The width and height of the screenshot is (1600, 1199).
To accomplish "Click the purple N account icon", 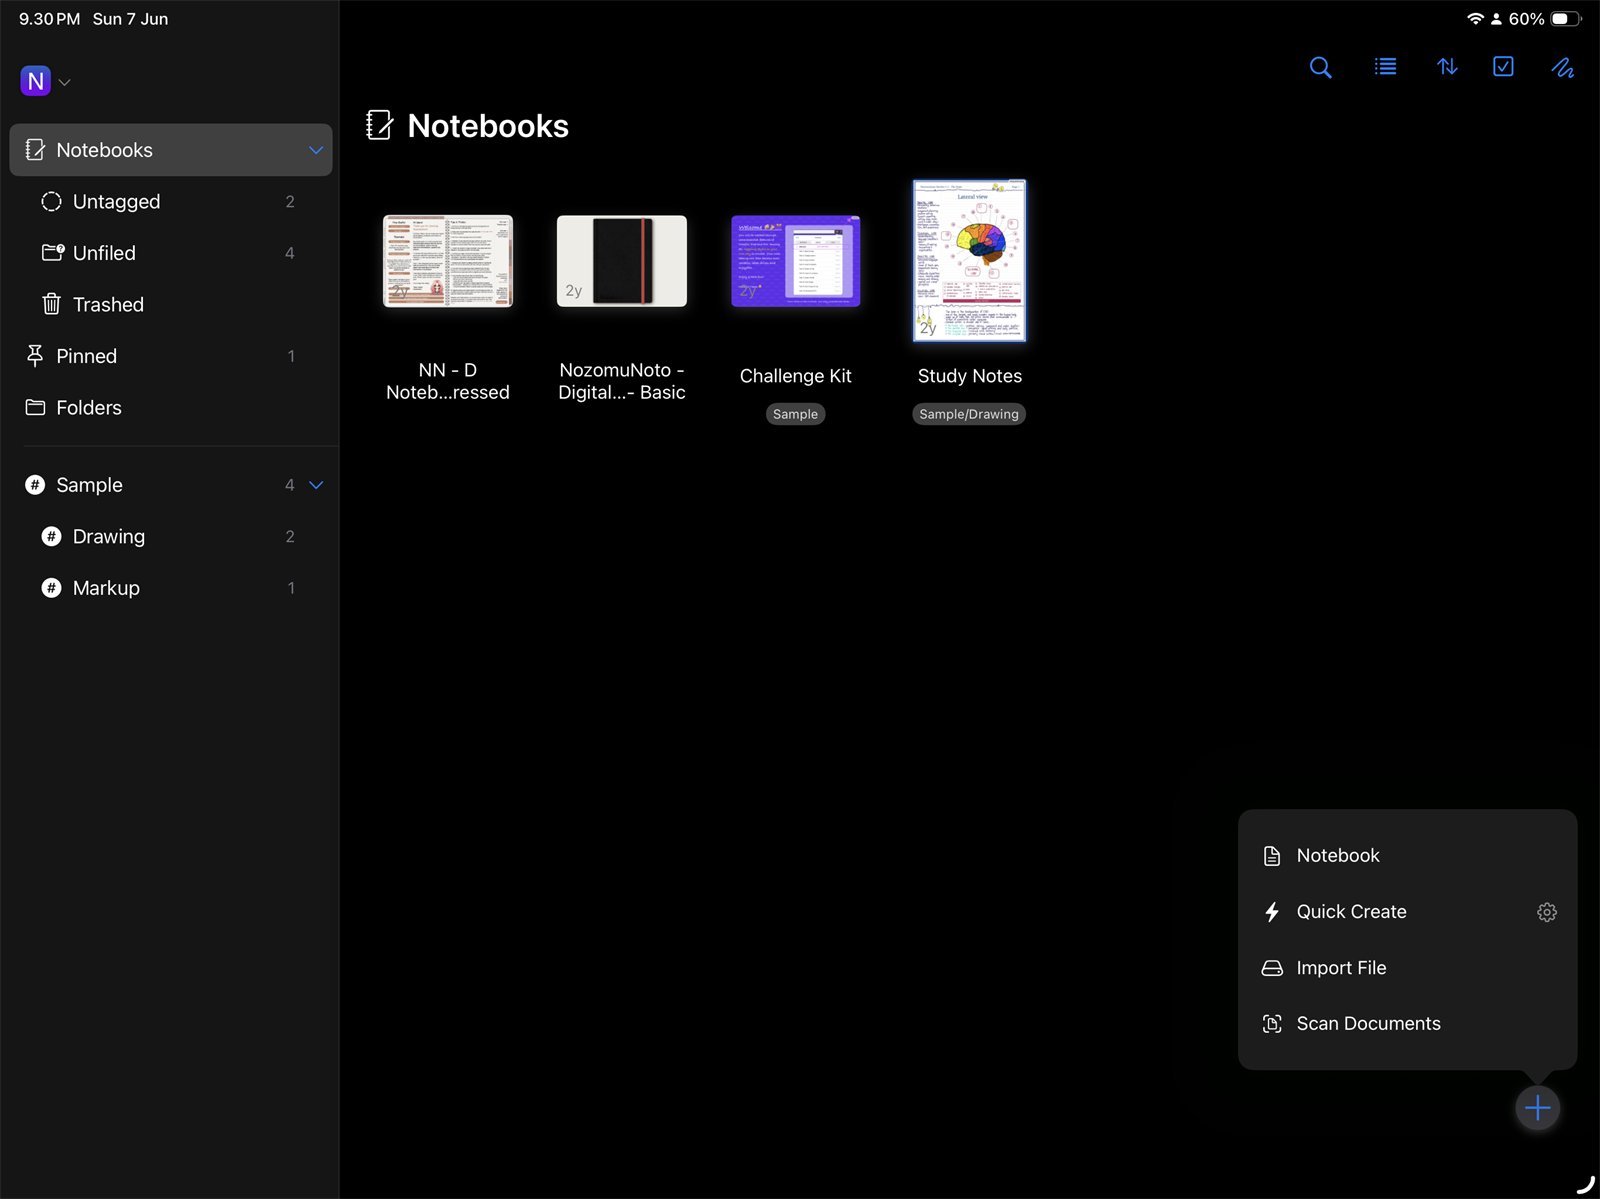I will (x=36, y=81).
